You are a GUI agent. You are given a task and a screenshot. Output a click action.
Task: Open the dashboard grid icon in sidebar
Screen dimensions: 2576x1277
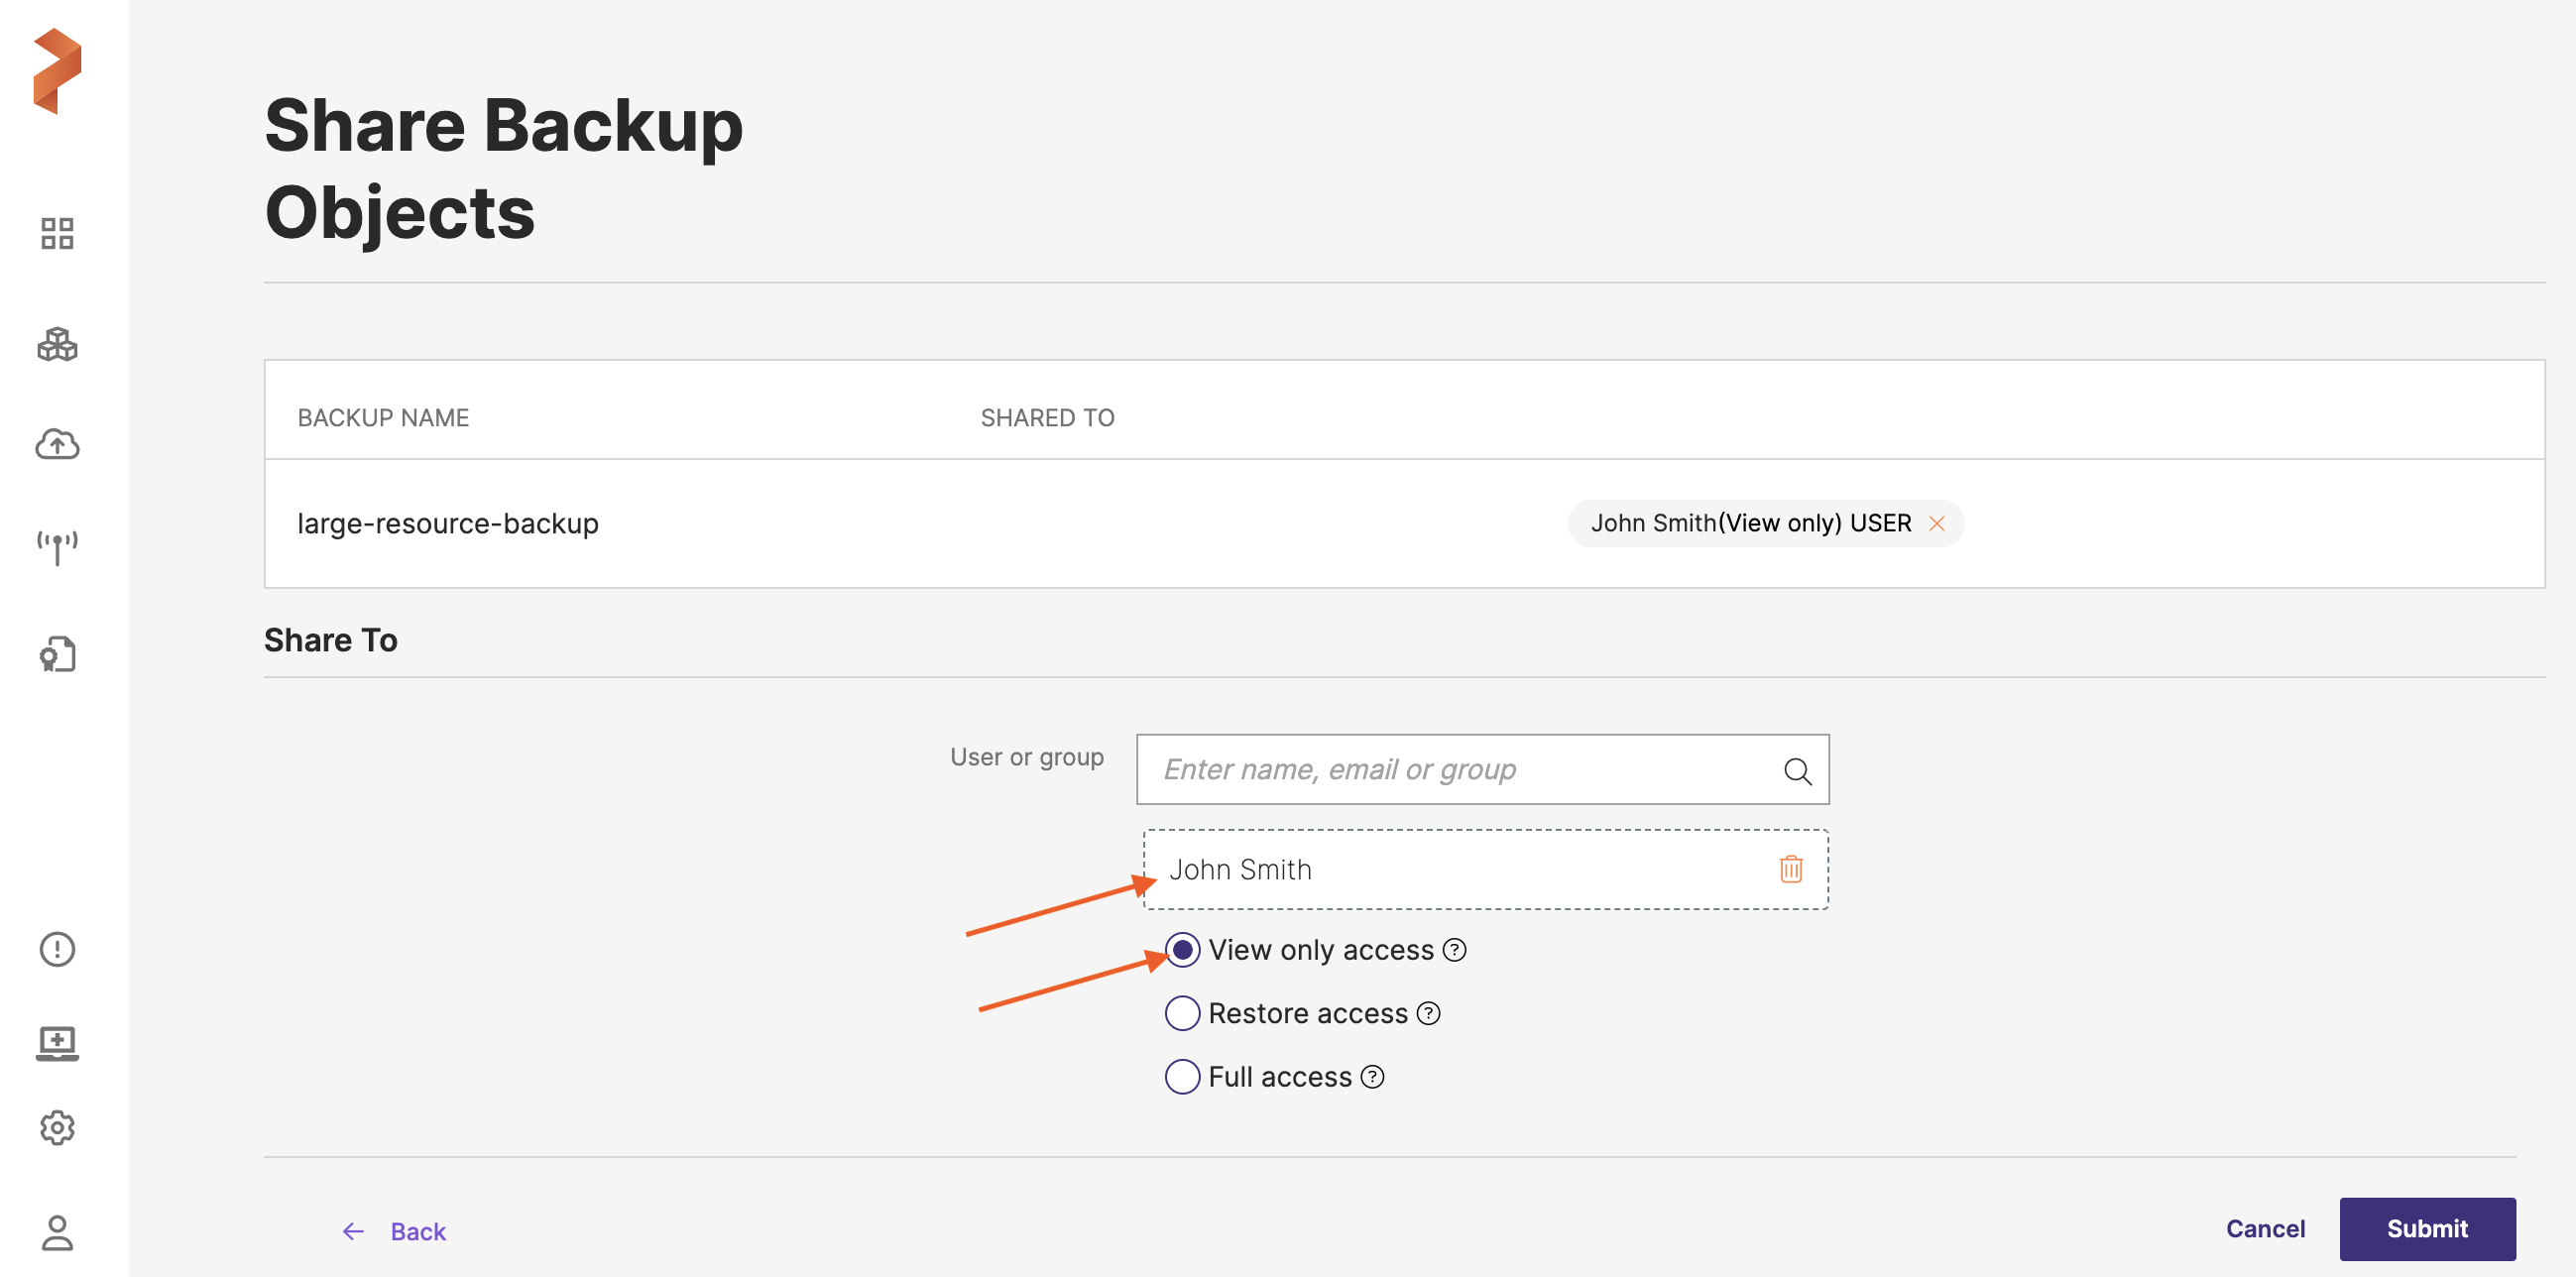pos(57,233)
